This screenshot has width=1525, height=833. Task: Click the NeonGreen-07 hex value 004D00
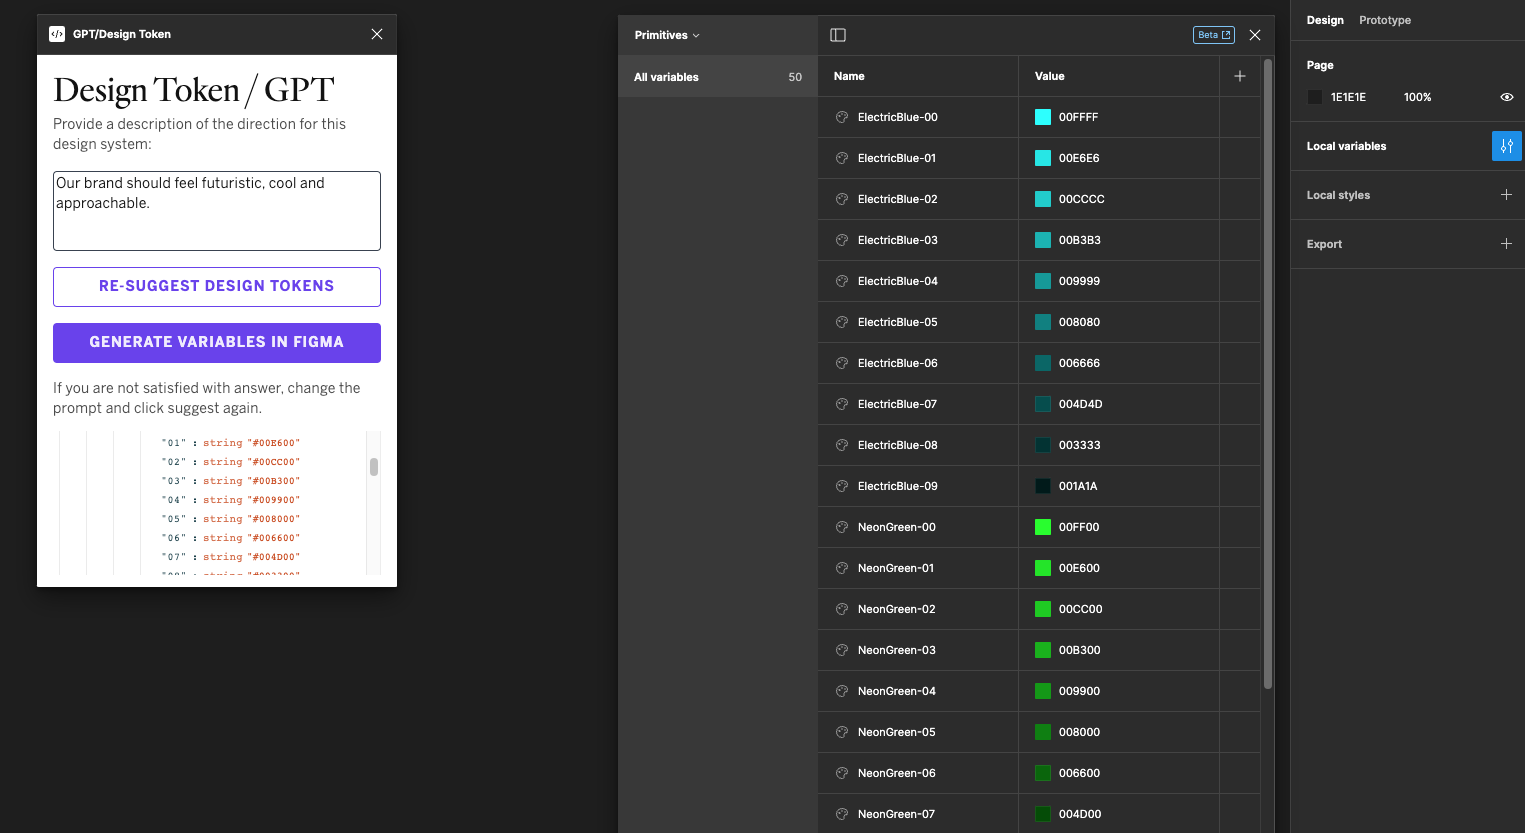point(1080,814)
